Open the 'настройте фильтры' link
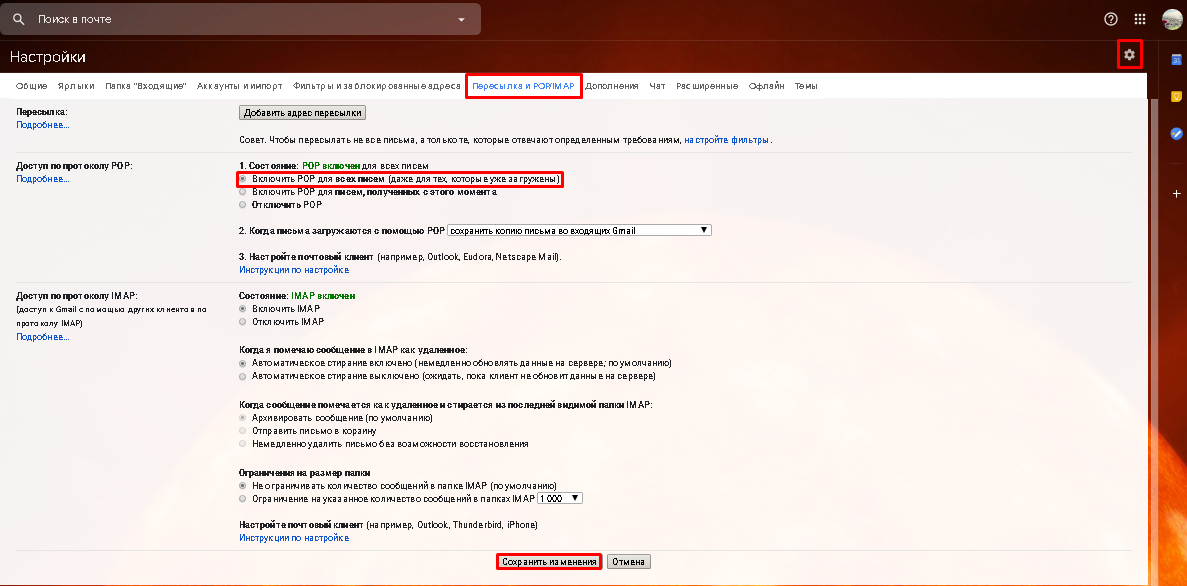The height and width of the screenshot is (586, 1187). 727,140
